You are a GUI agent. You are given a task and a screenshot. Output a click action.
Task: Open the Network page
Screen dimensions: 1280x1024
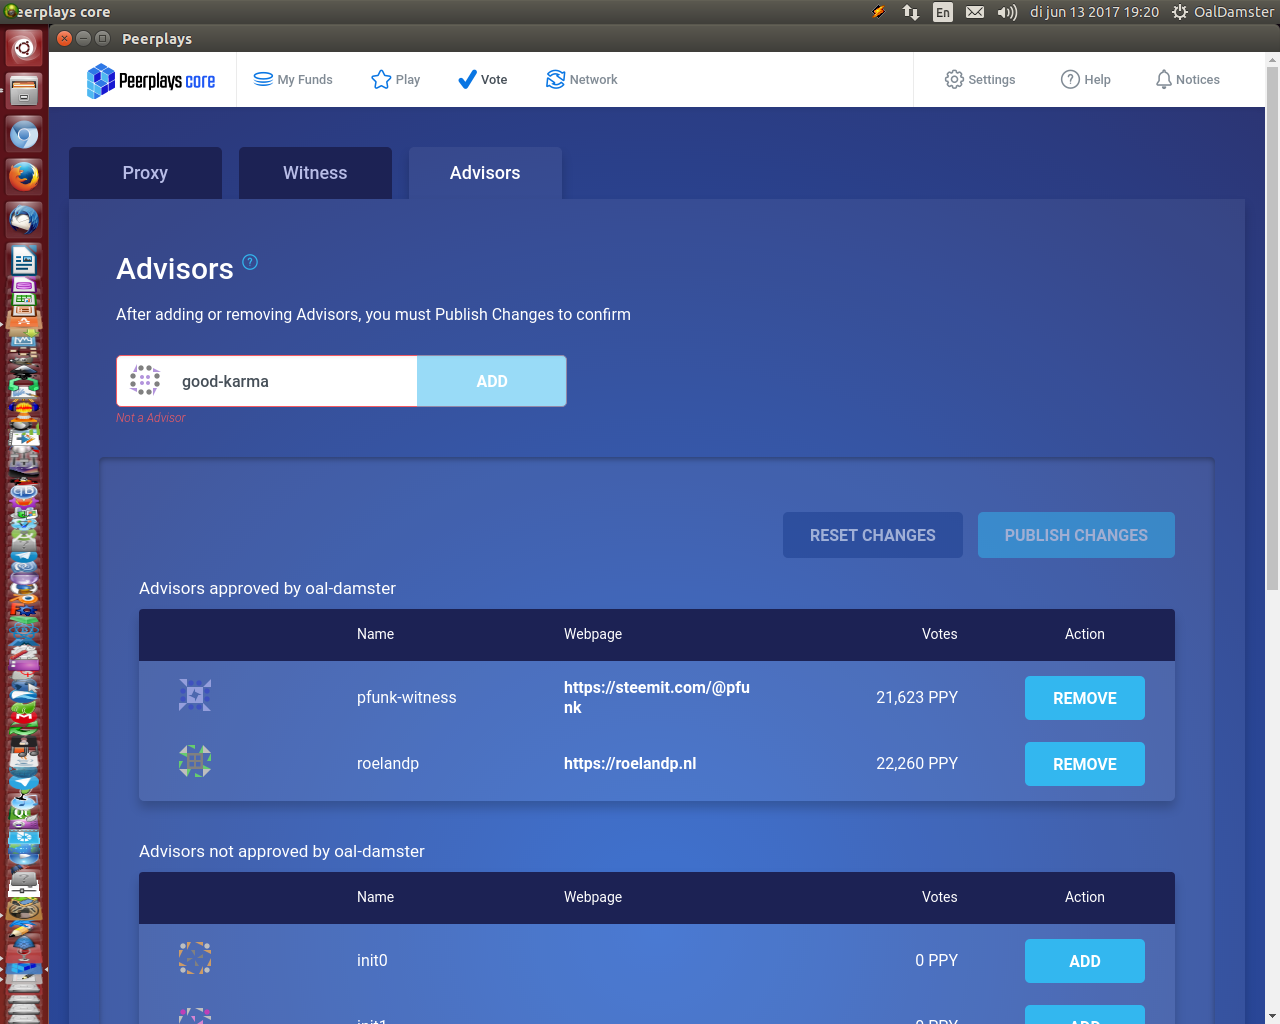[581, 80]
